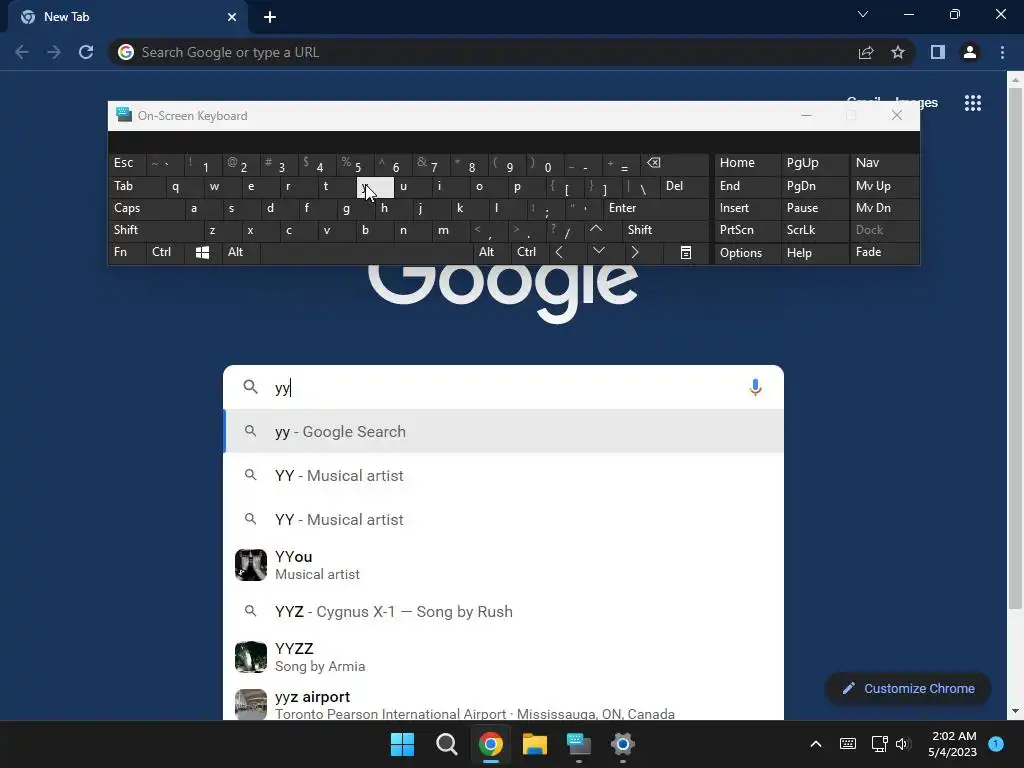
Task: Open notification badge in taskbar corner
Action: click(x=996, y=744)
